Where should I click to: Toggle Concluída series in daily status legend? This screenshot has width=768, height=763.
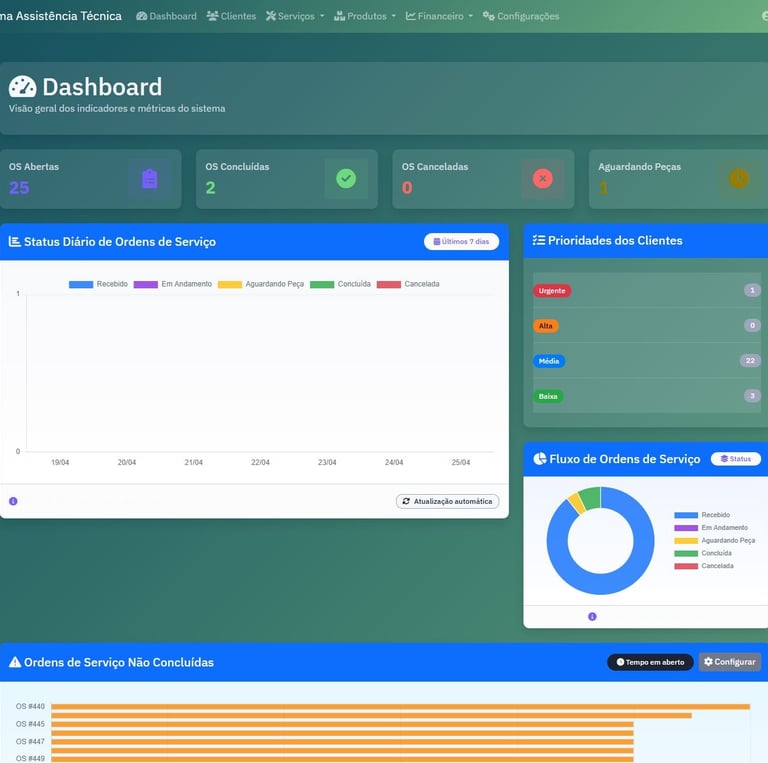pos(340,284)
